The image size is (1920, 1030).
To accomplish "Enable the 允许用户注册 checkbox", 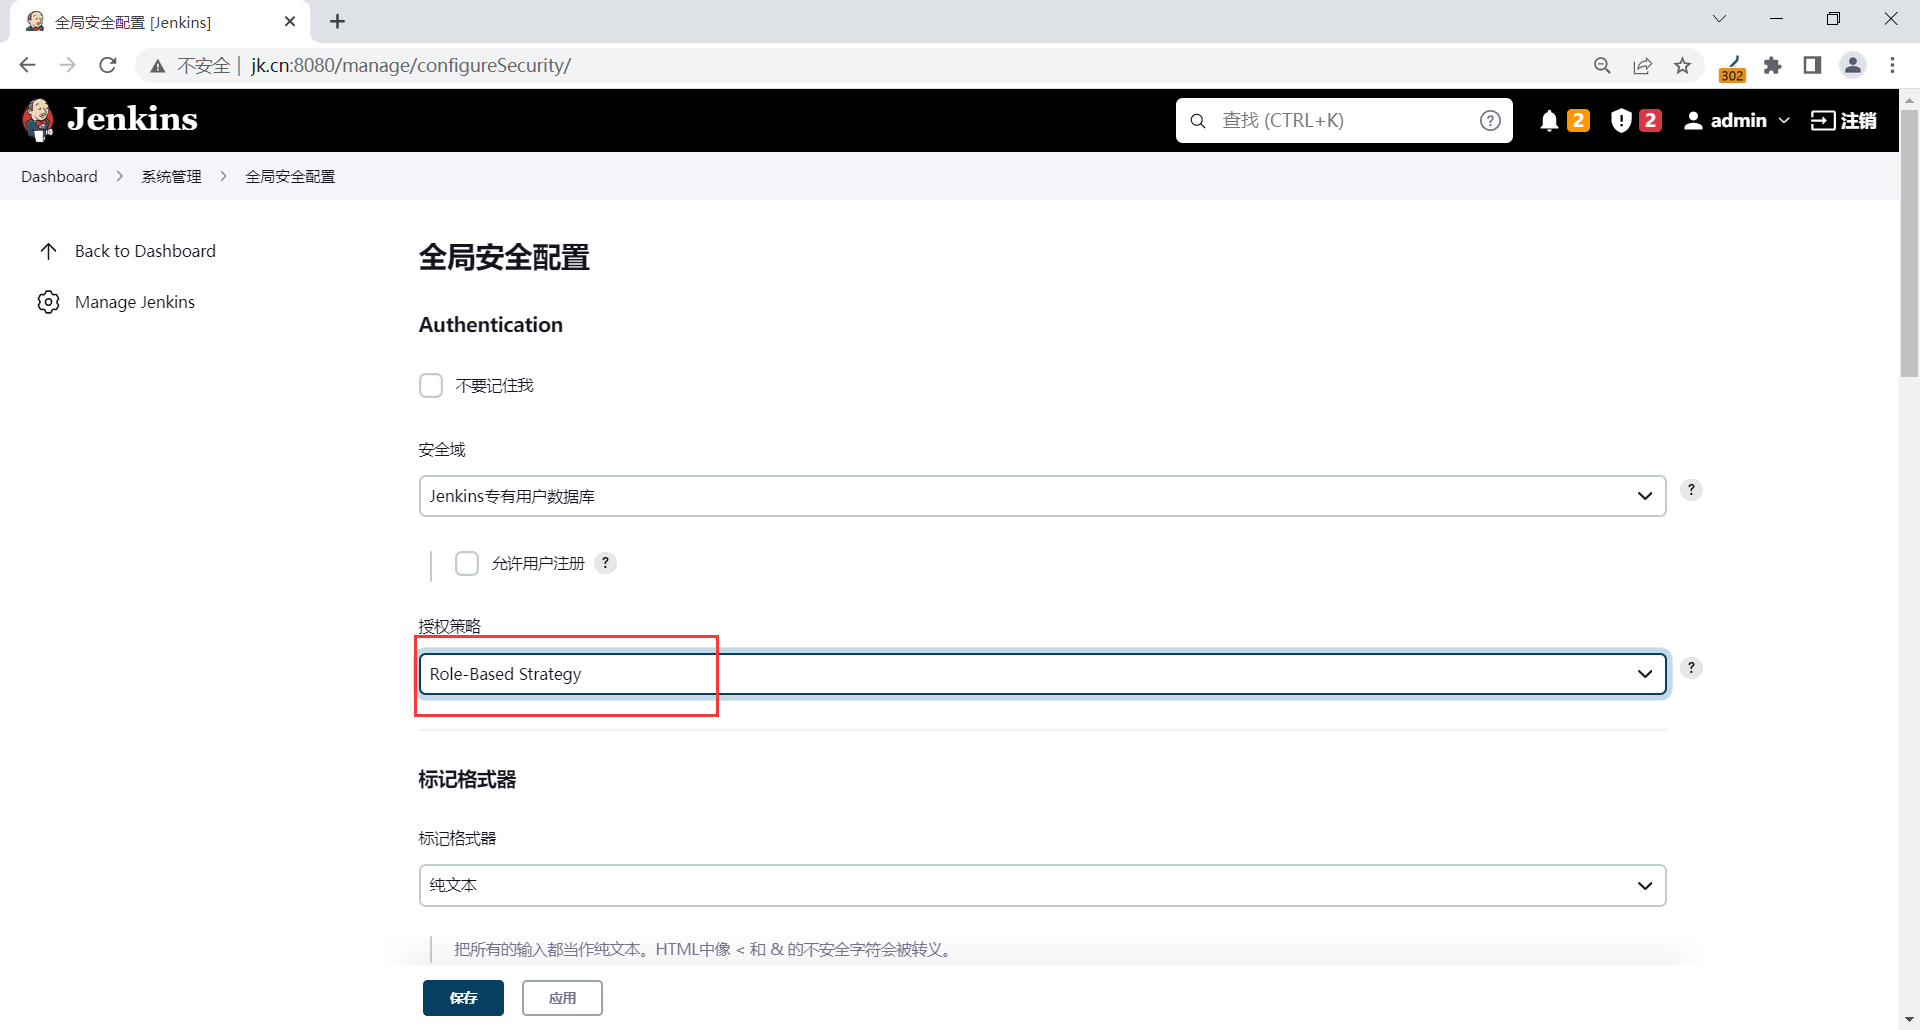I will pyautogui.click(x=467, y=564).
